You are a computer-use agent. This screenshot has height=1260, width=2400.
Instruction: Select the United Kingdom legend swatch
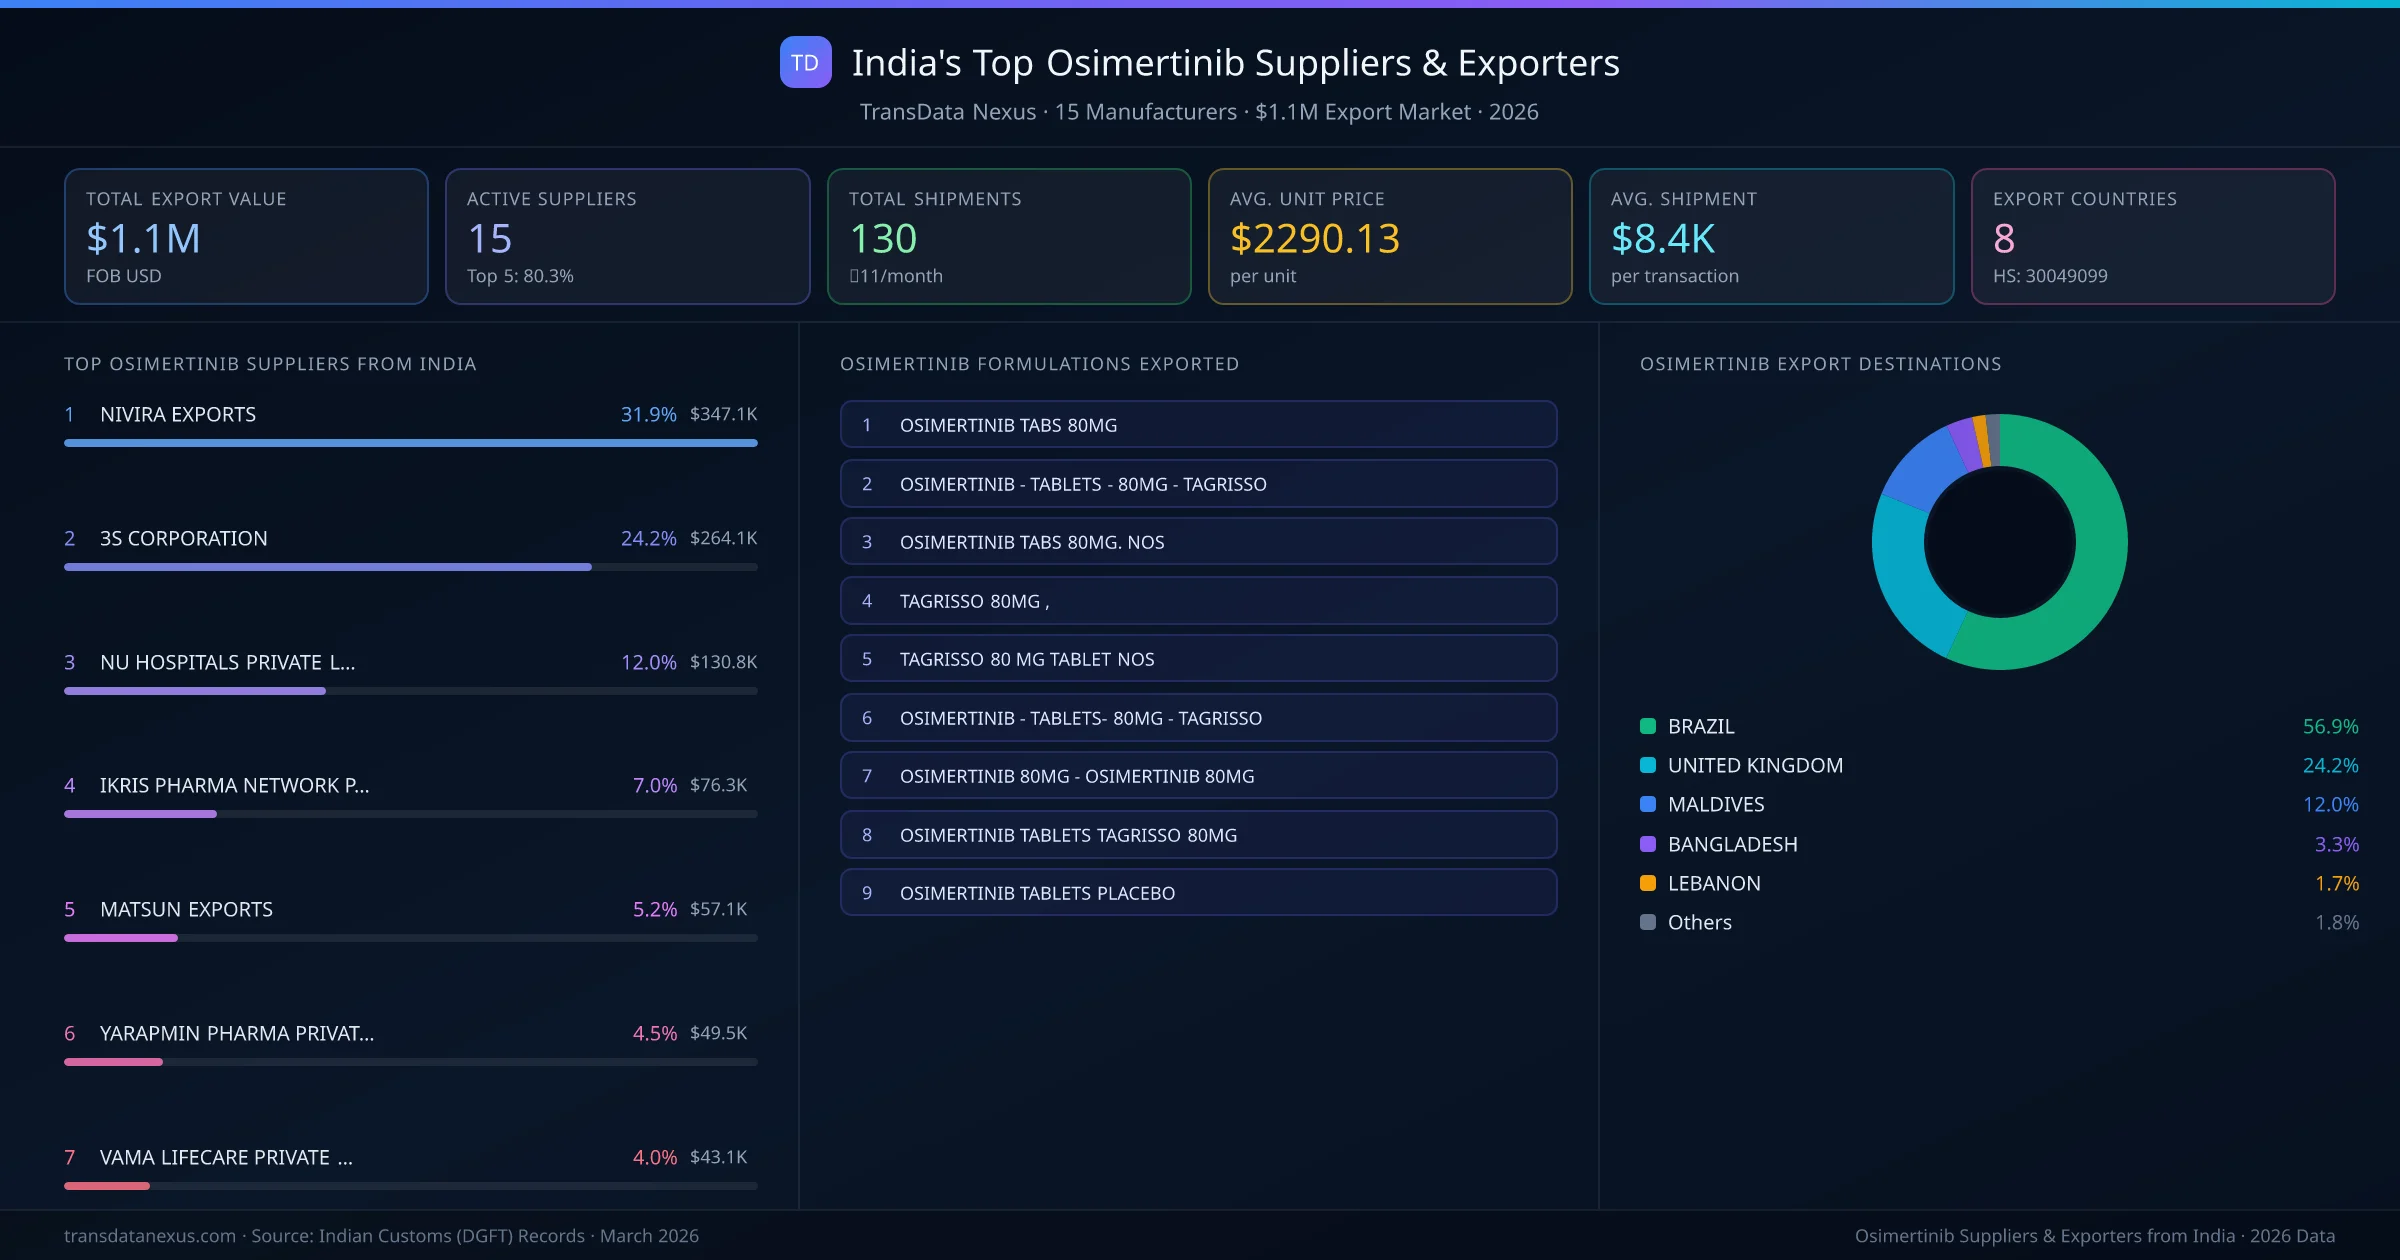coord(1646,765)
